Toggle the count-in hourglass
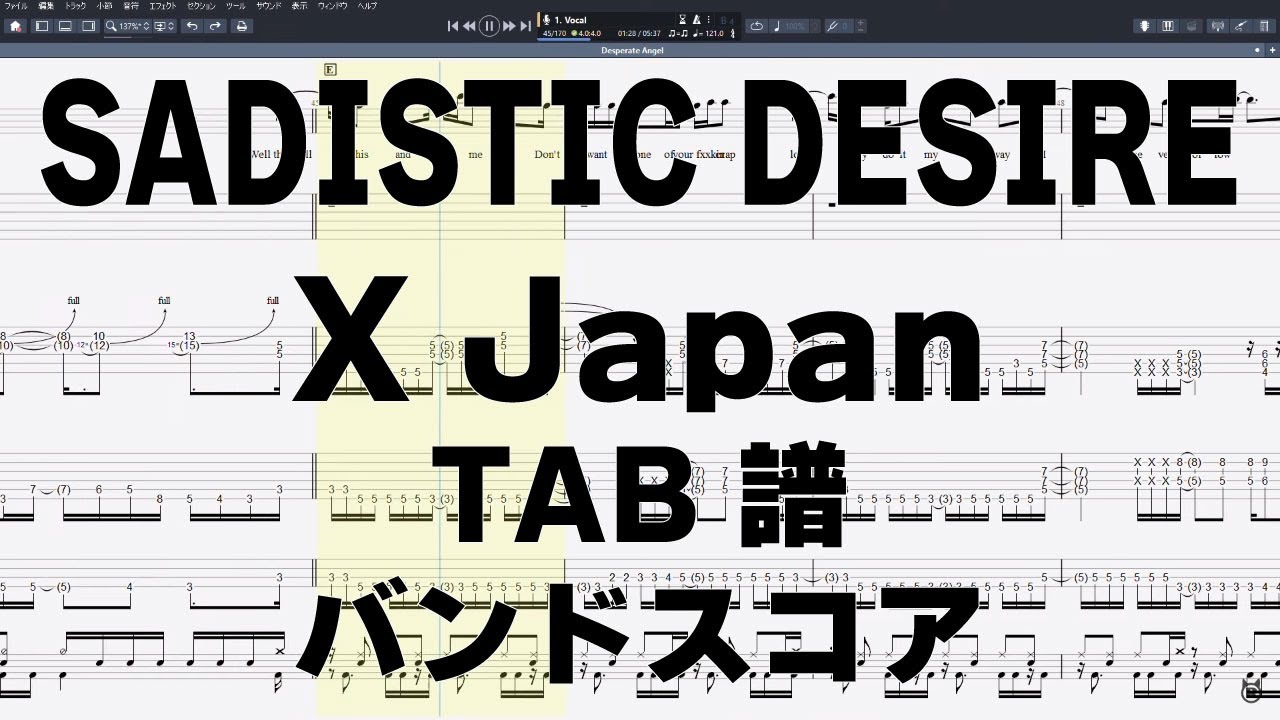This screenshot has height=720, width=1280. pyautogui.click(x=683, y=19)
